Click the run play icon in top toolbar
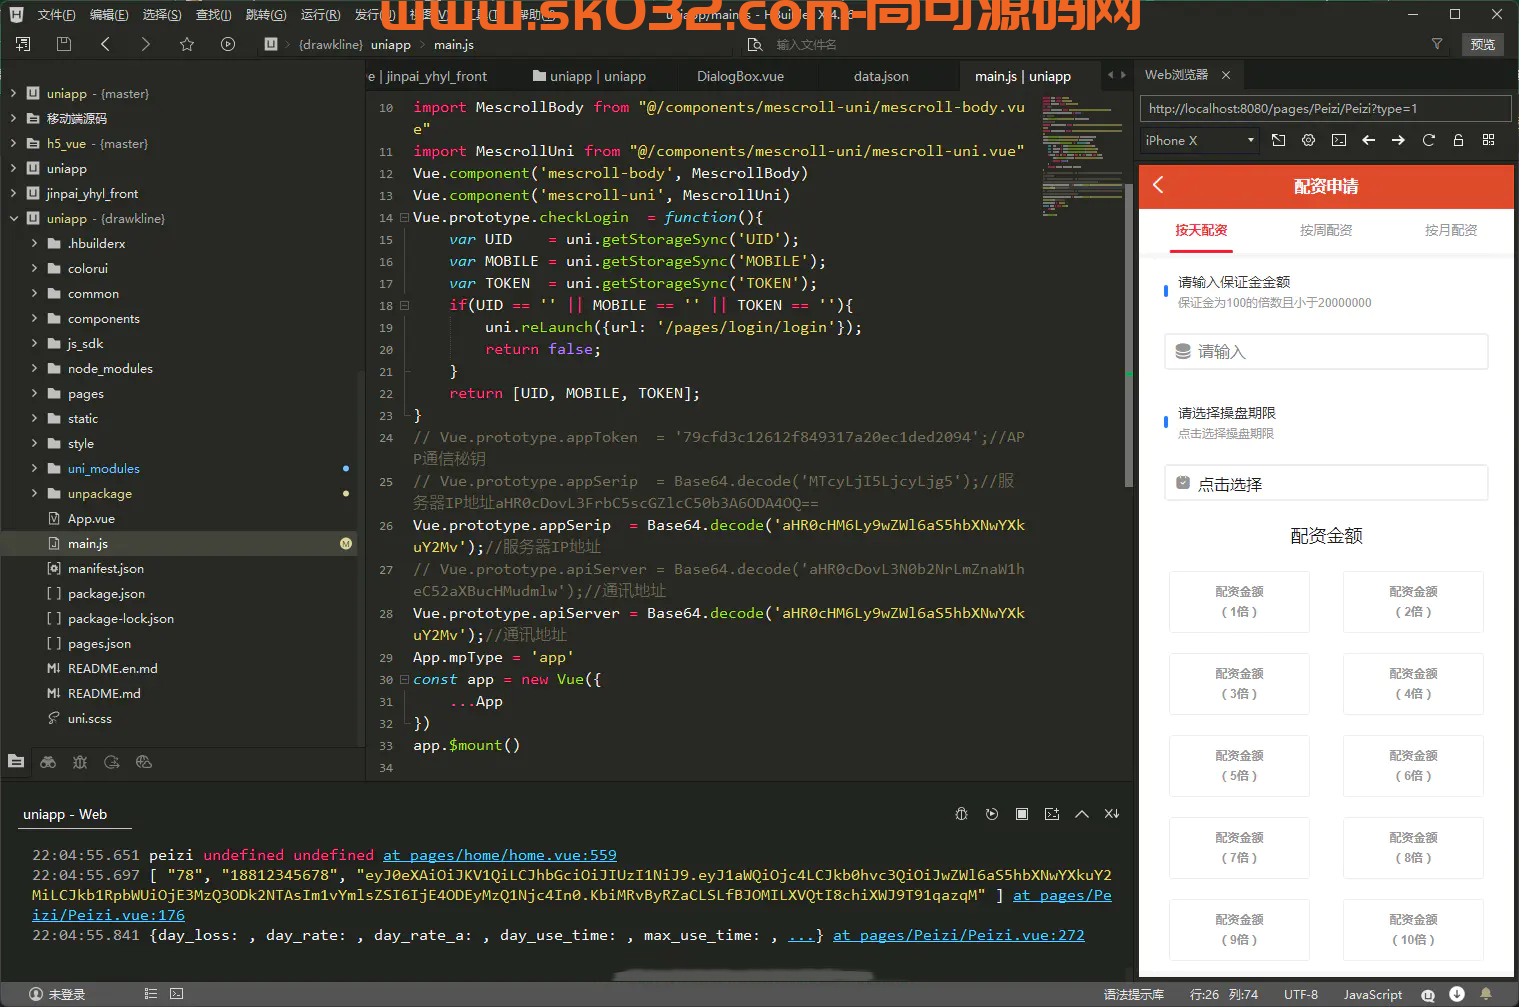The width and height of the screenshot is (1519, 1007). [x=228, y=44]
